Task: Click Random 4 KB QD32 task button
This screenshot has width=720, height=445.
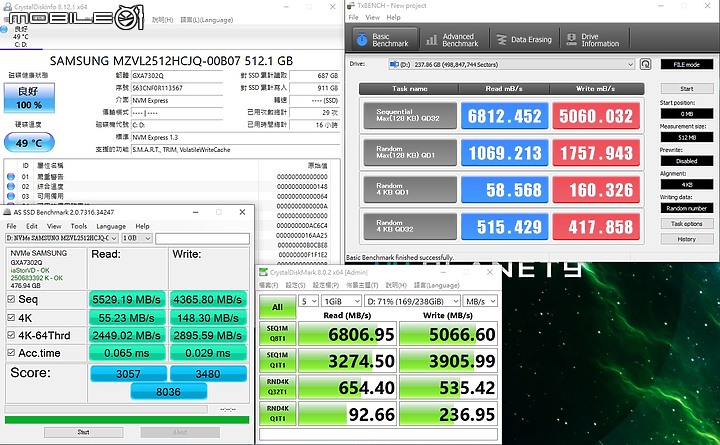Action: [x=410, y=225]
